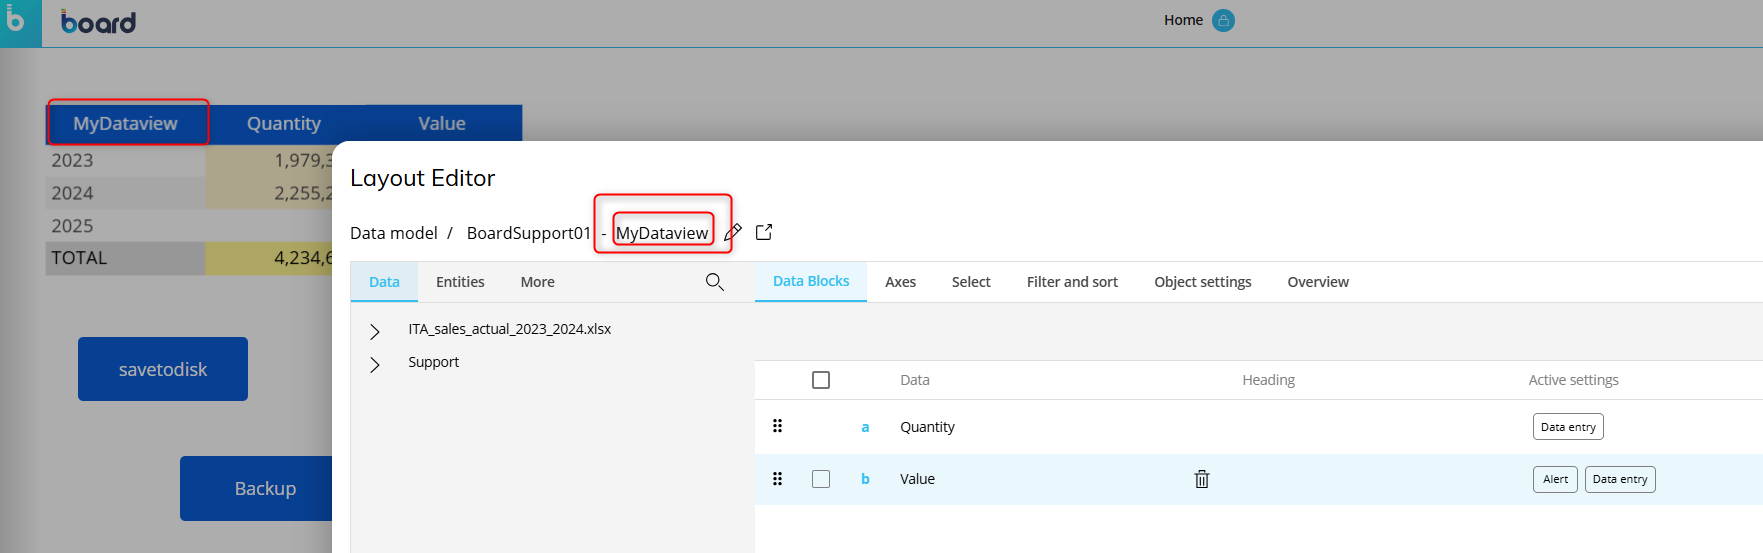This screenshot has height=553, width=1763.
Task: Open the Object settings tab
Action: (1202, 282)
